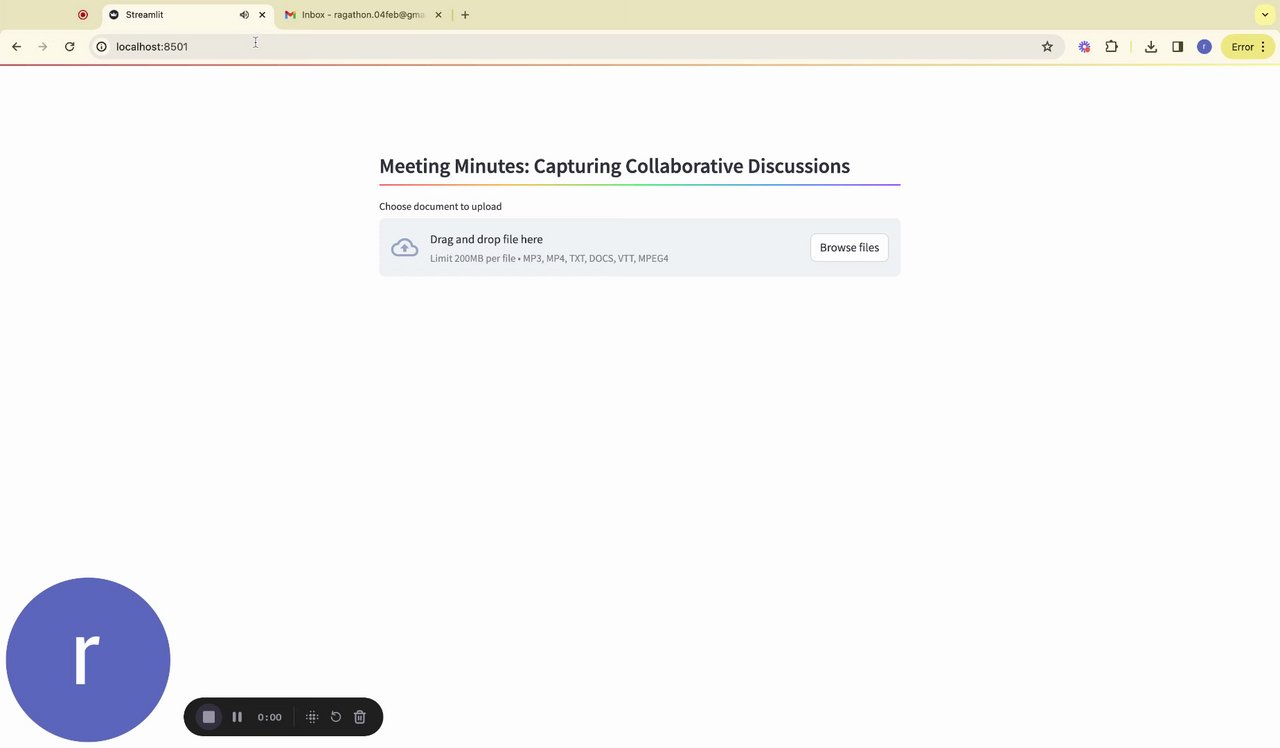Open the Chrome profile avatar
Image resolution: width=1280 pixels, height=748 pixels.
click(x=1204, y=47)
